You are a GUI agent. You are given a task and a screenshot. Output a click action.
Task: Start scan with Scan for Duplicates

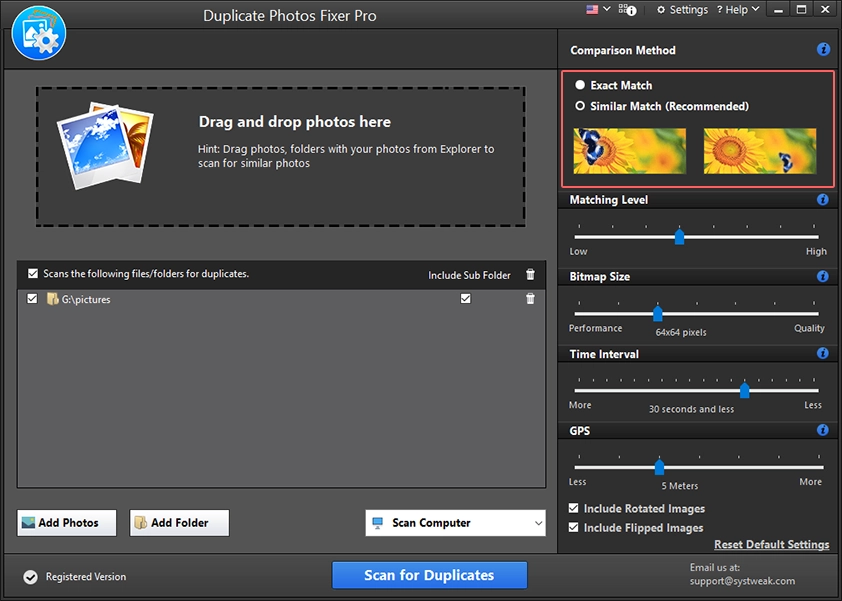coord(430,575)
